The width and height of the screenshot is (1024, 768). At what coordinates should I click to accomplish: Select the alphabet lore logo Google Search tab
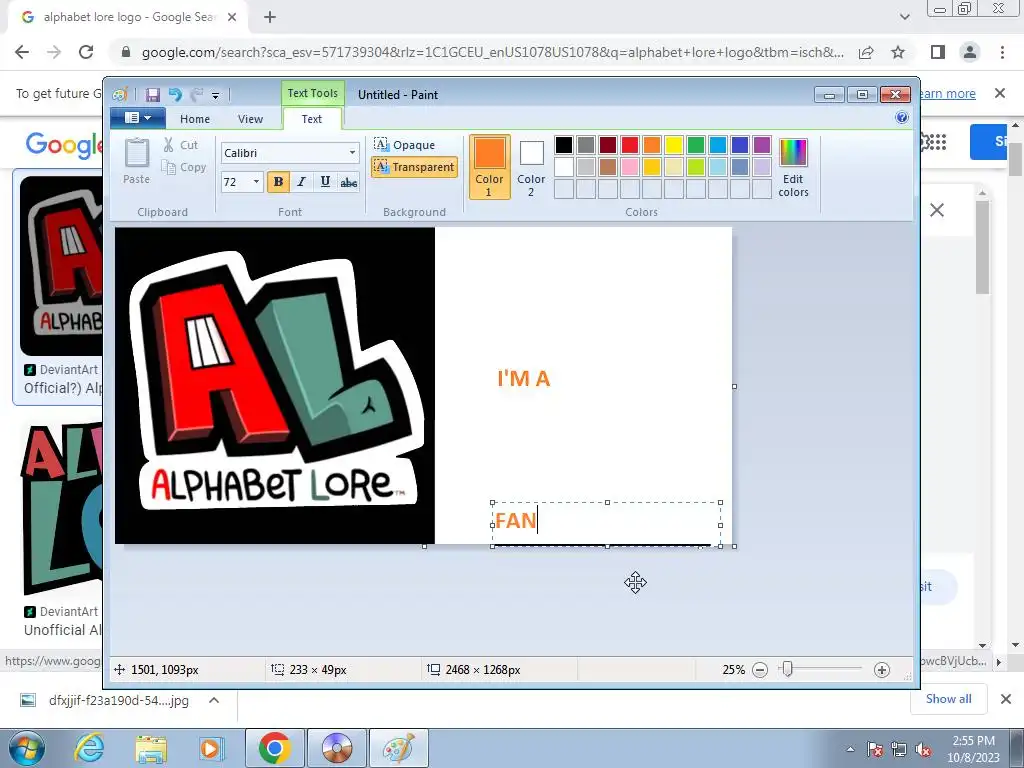point(128,18)
